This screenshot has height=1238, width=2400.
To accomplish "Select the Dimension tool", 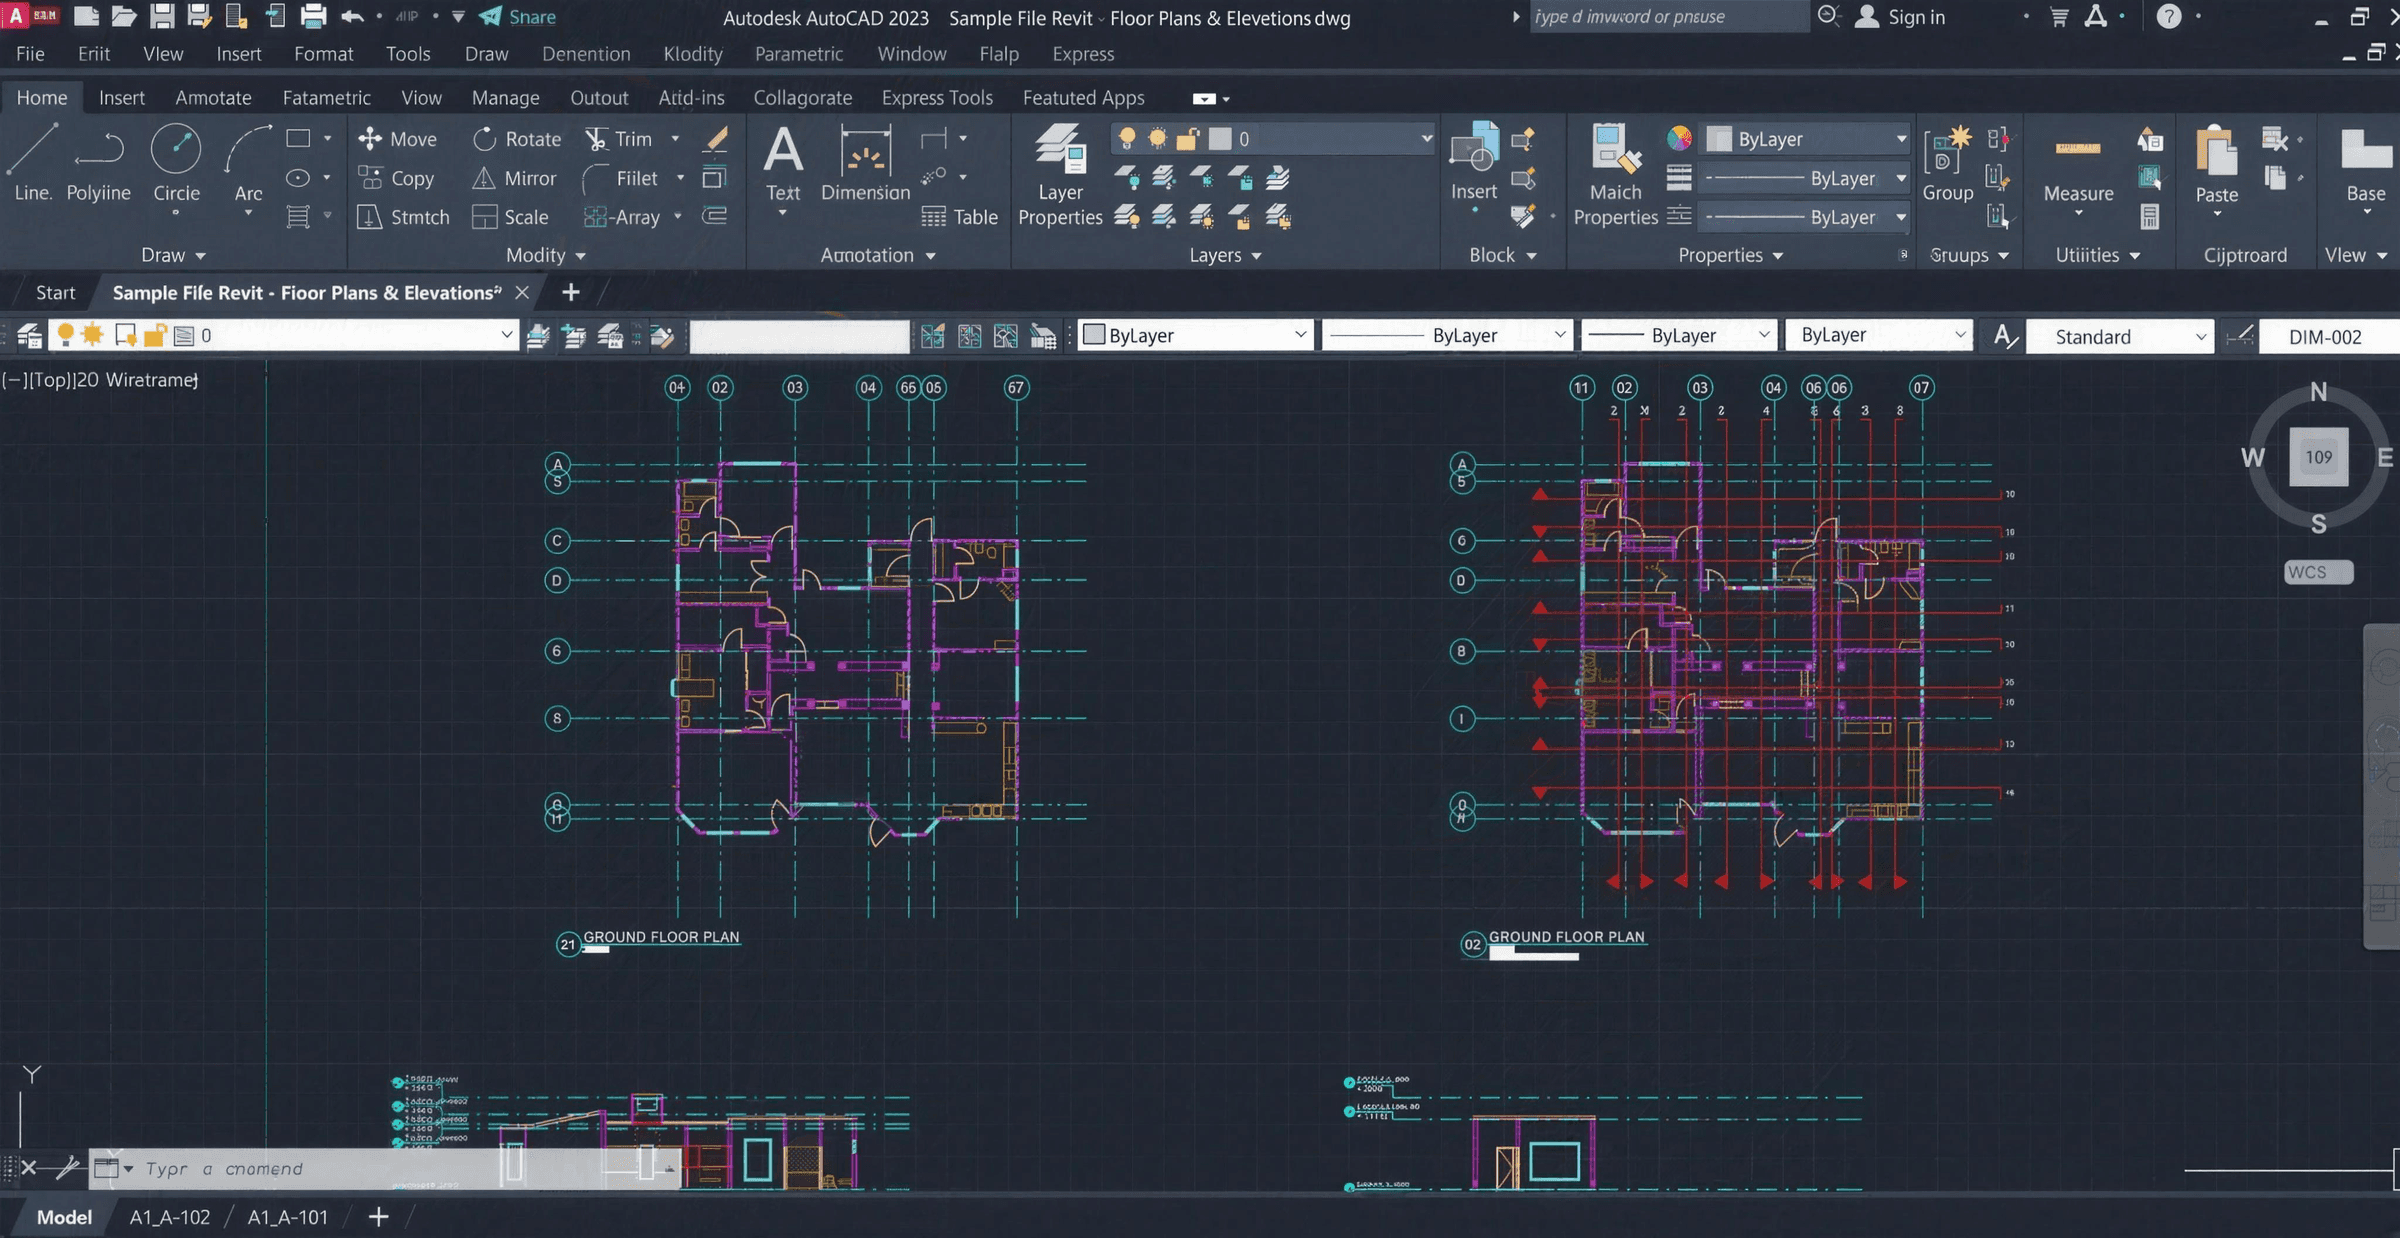I will 865,162.
